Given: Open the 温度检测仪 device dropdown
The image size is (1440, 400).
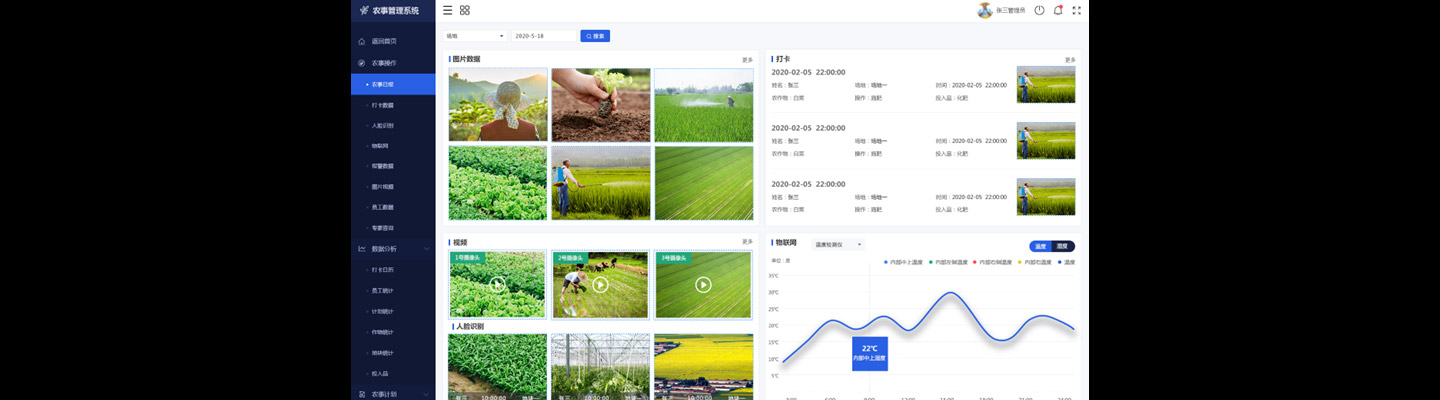Looking at the screenshot, I should click(x=838, y=244).
